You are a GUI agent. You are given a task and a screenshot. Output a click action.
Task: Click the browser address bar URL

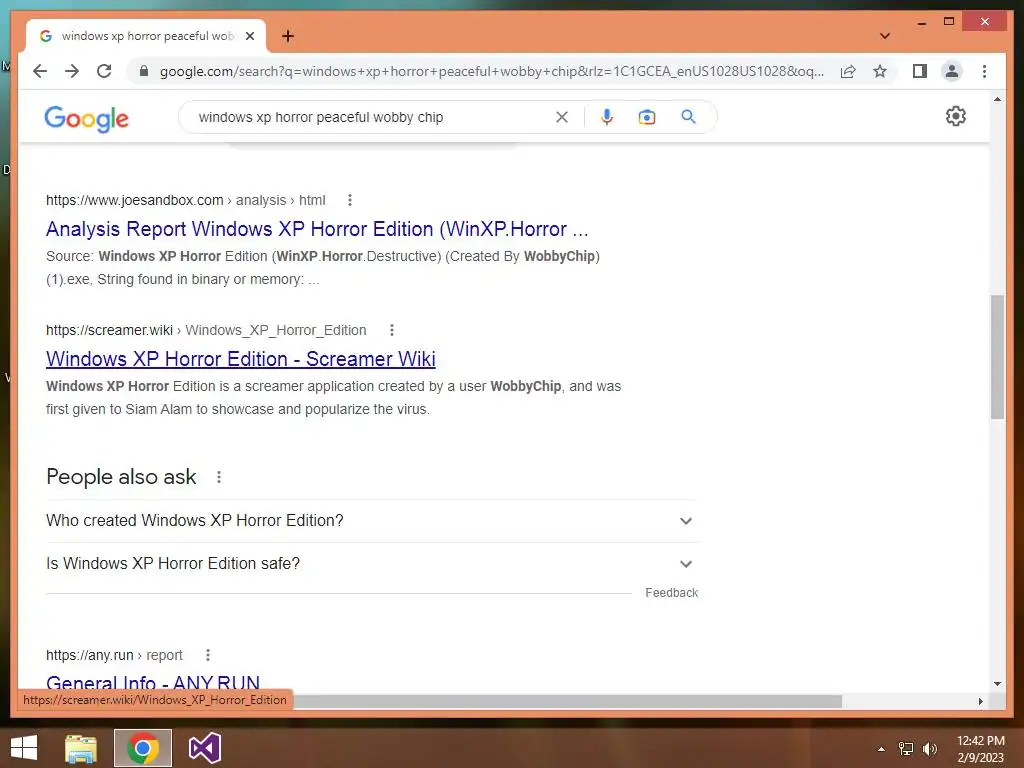click(491, 71)
